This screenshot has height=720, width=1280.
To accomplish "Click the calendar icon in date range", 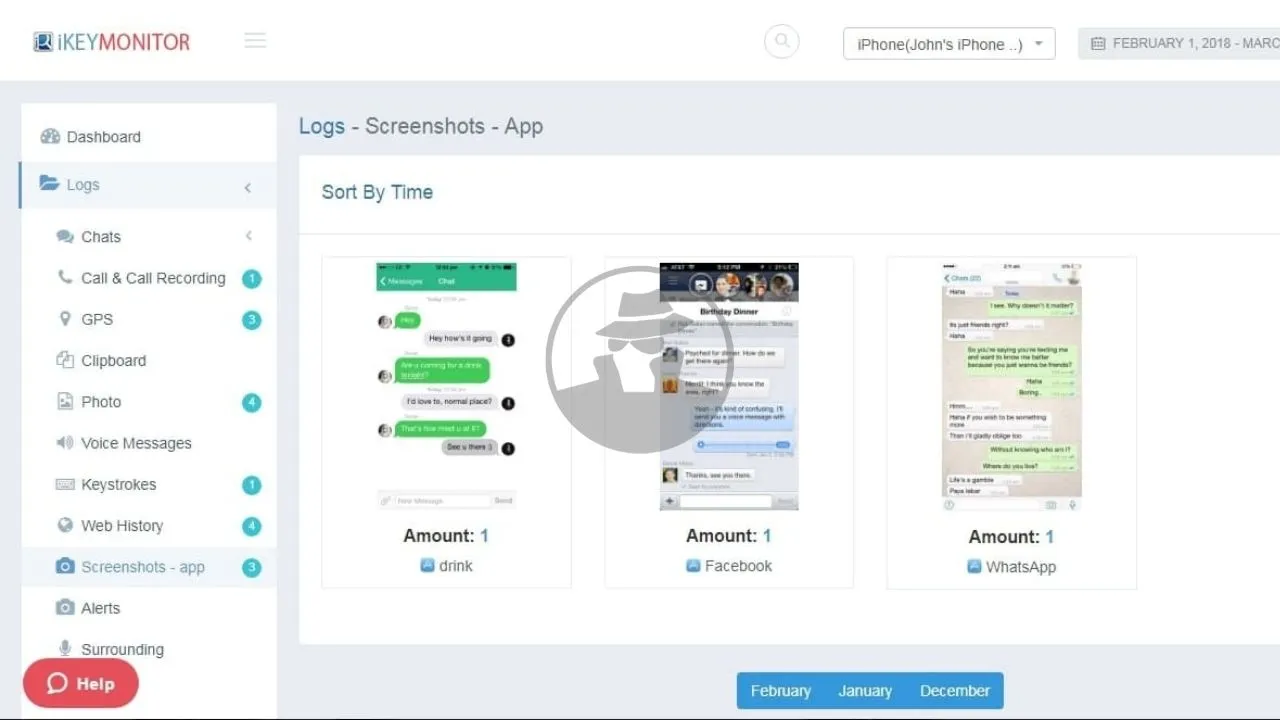I will point(1098,44).
